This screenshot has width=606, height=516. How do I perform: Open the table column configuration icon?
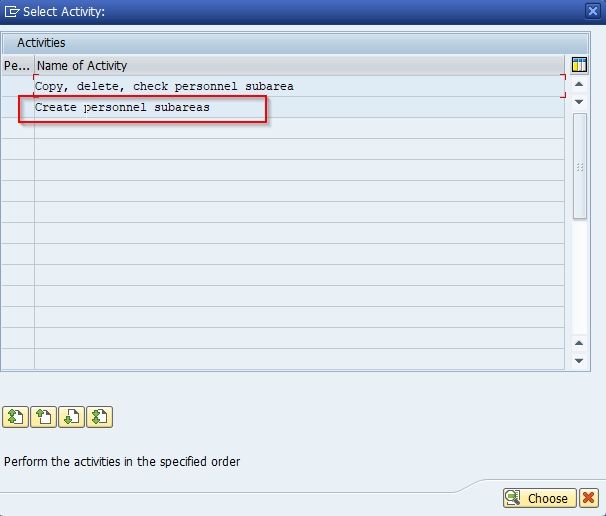pos(579,65)
